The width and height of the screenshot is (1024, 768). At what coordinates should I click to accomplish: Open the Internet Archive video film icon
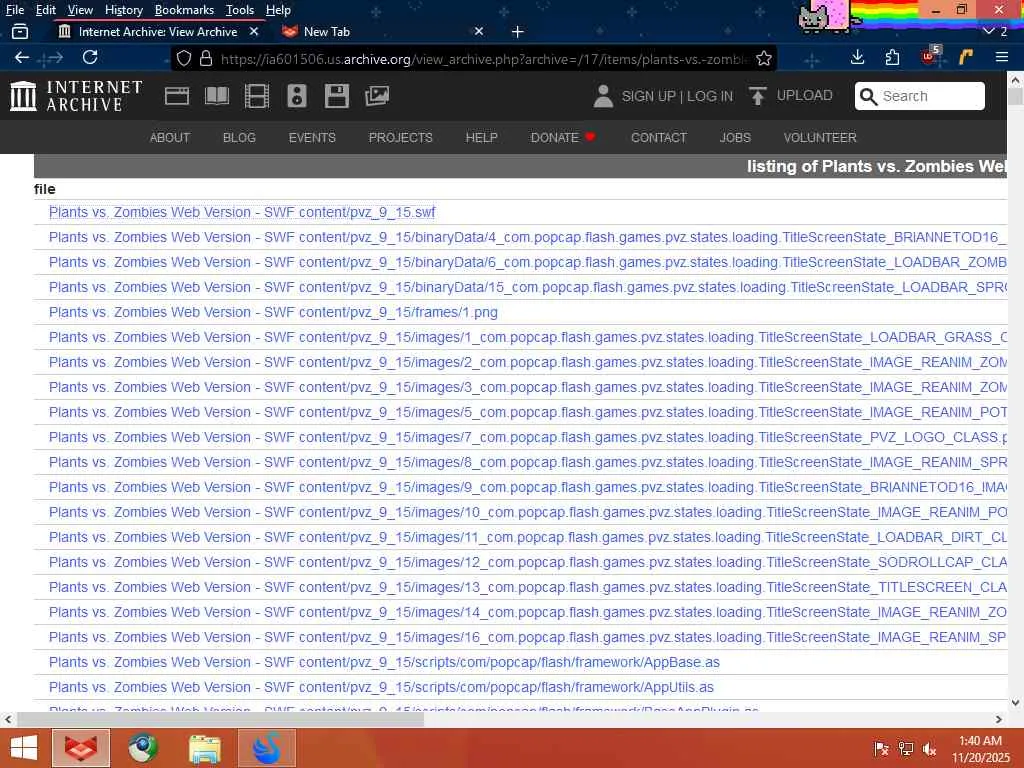(x=257, y=96)
